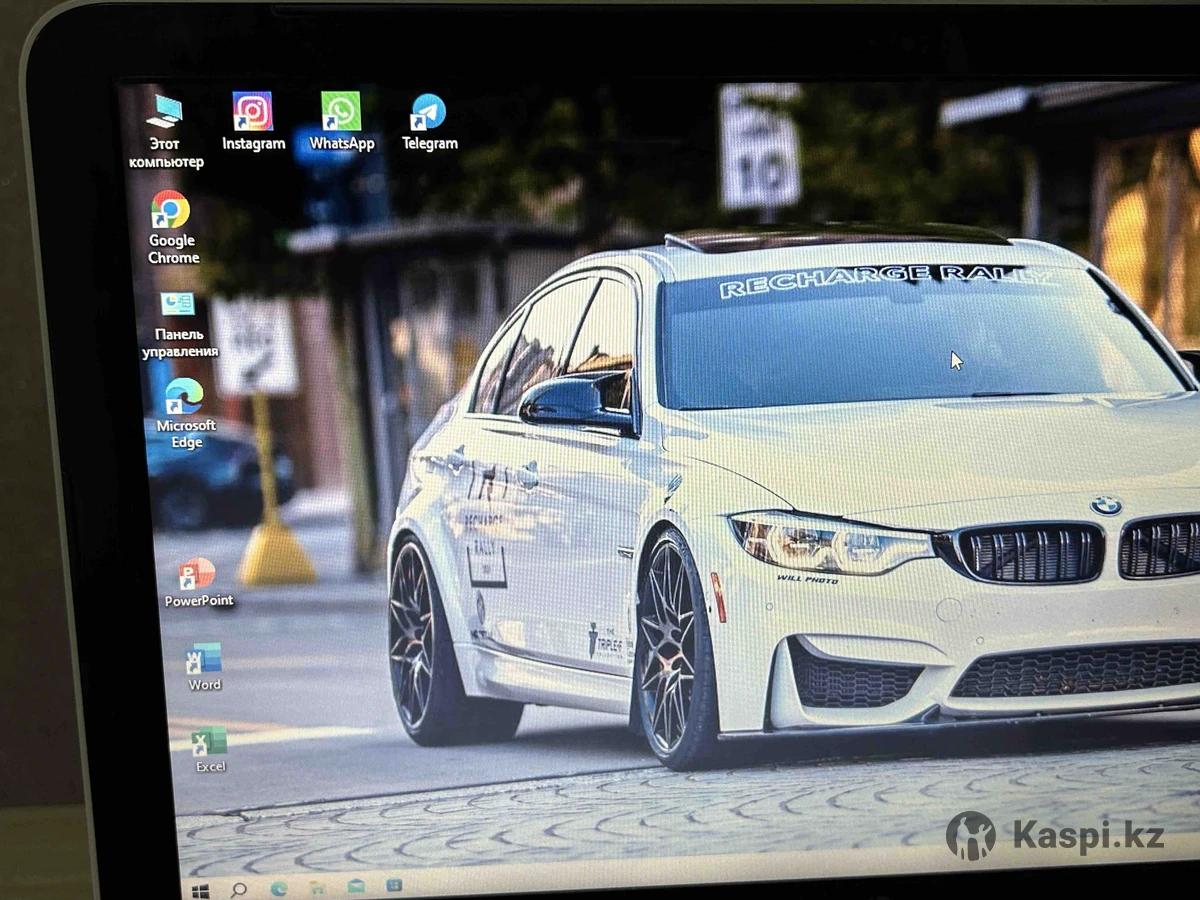Screen dimensions: 1200x900
Task: Open Edge from the taskbar
Action: [x=279, y=888]
